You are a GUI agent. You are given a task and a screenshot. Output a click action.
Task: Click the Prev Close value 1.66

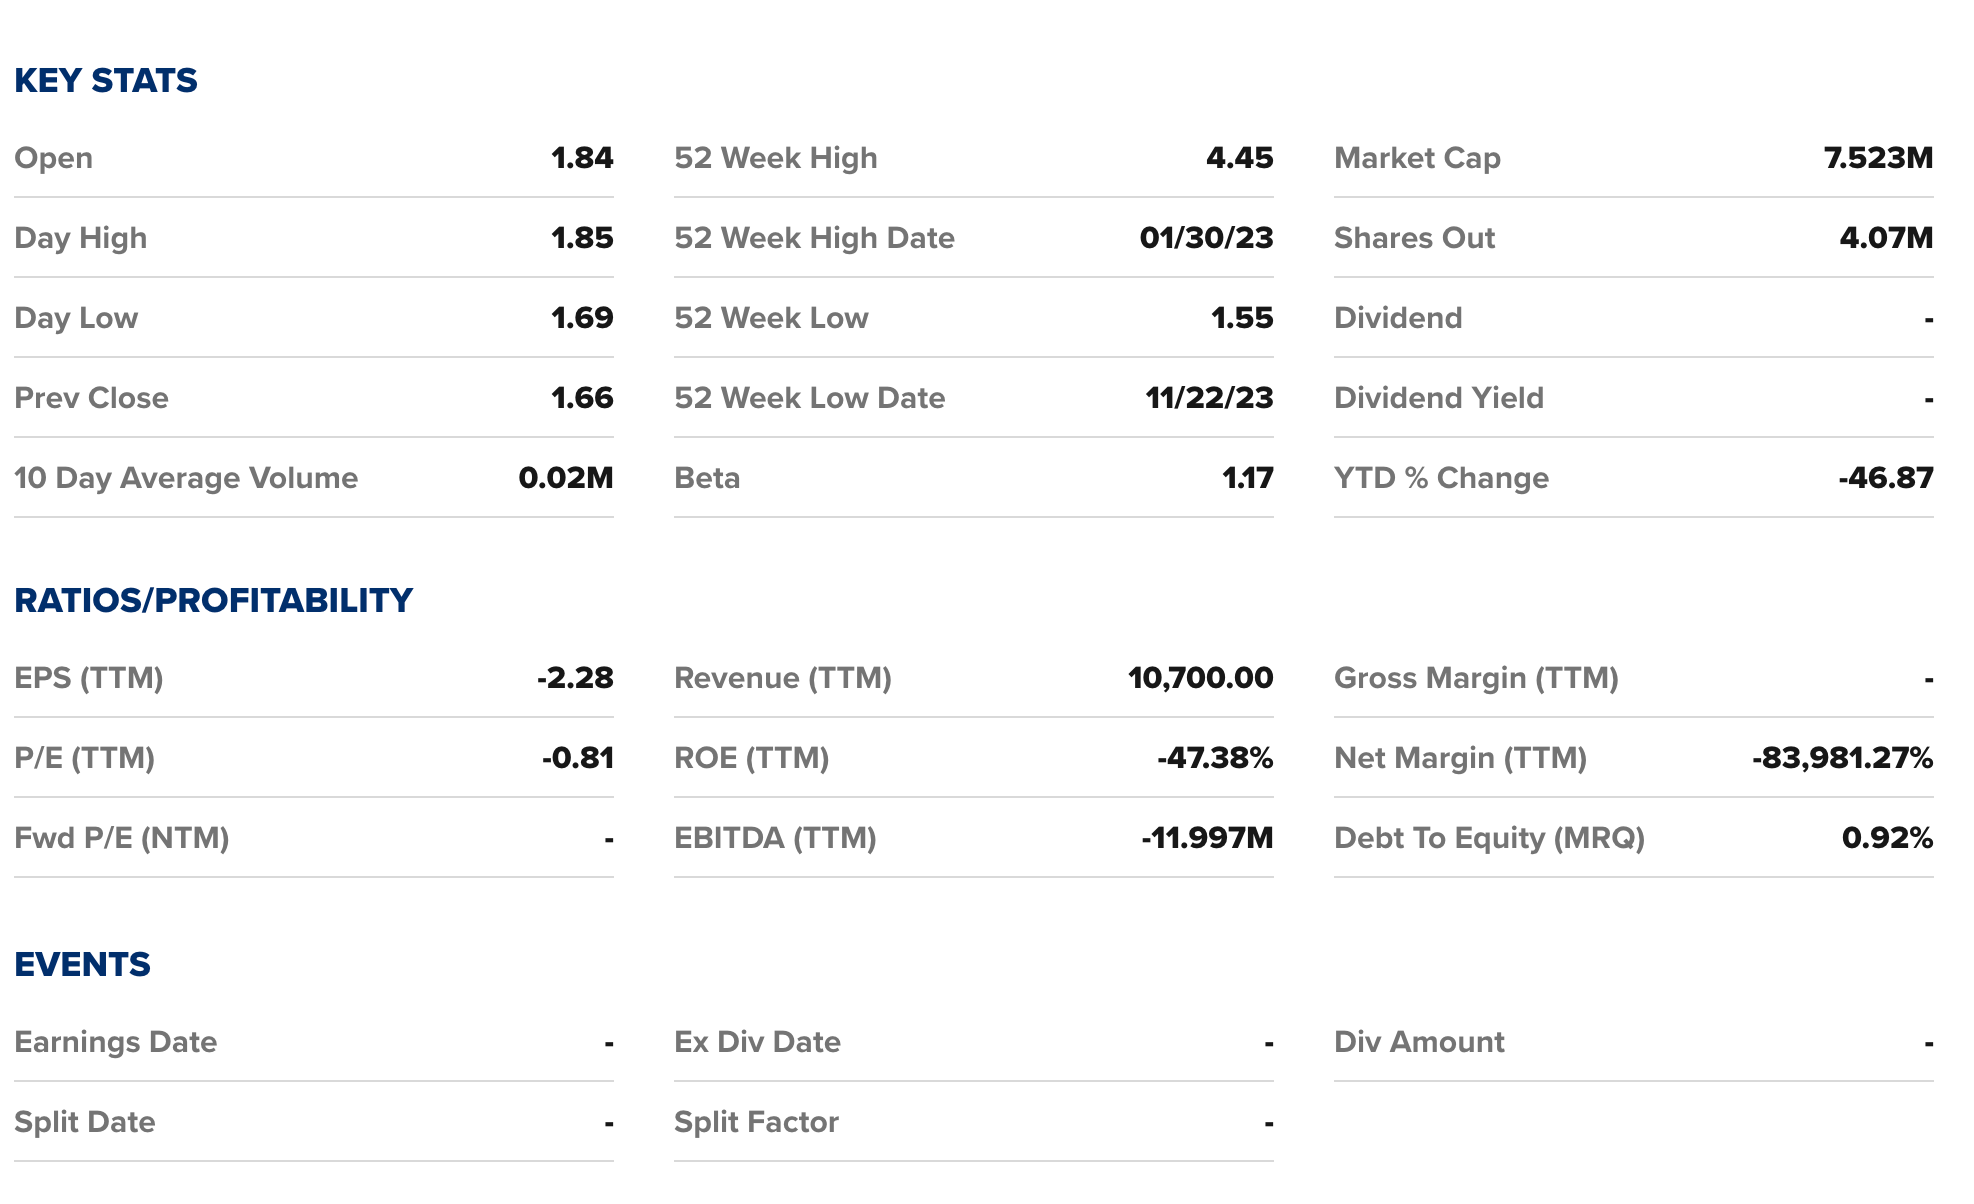(x=582, y=398)
